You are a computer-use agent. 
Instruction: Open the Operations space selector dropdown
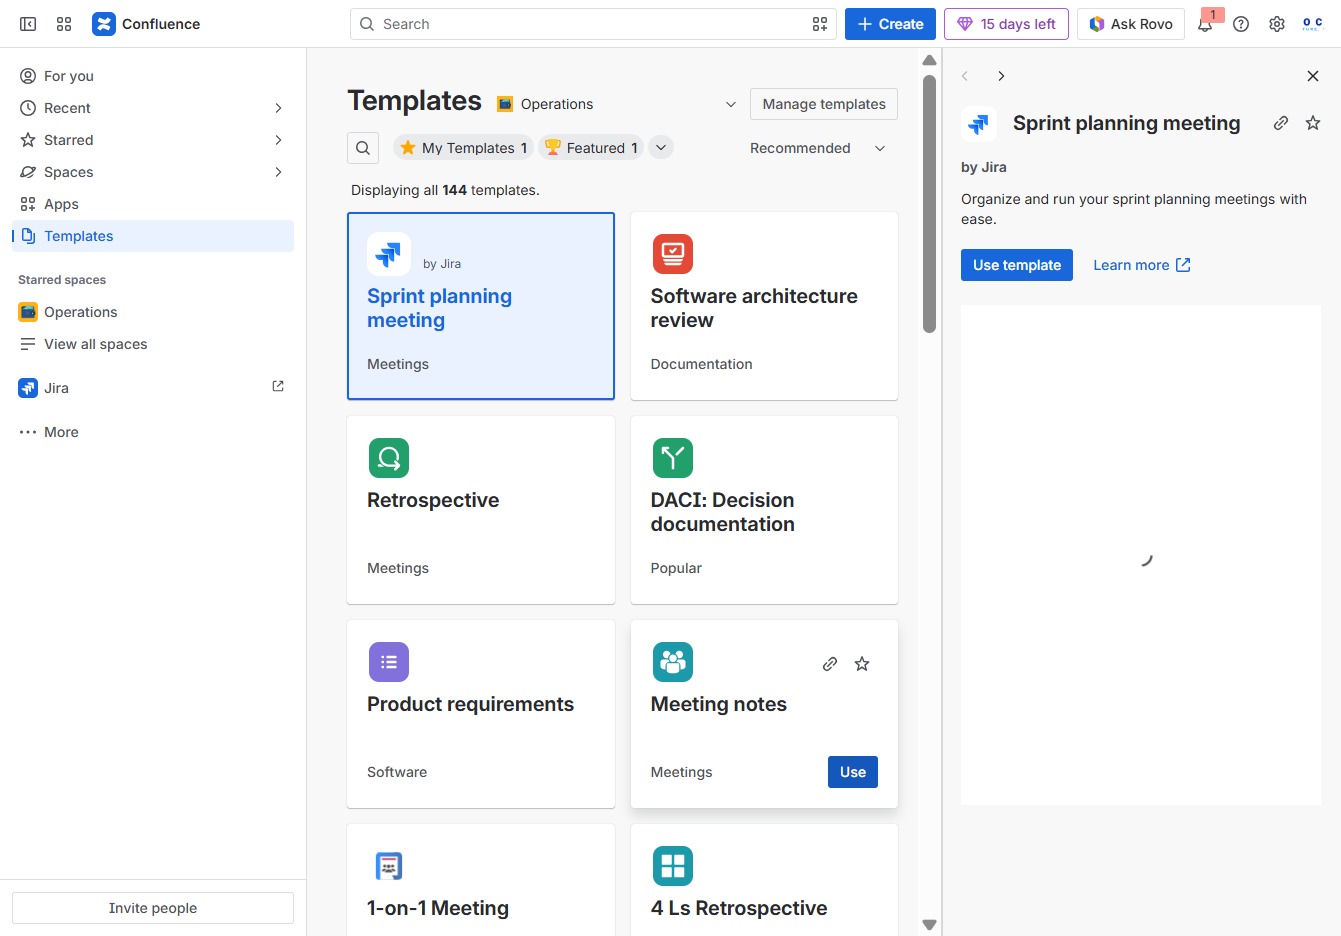click(x=617, y=104)
